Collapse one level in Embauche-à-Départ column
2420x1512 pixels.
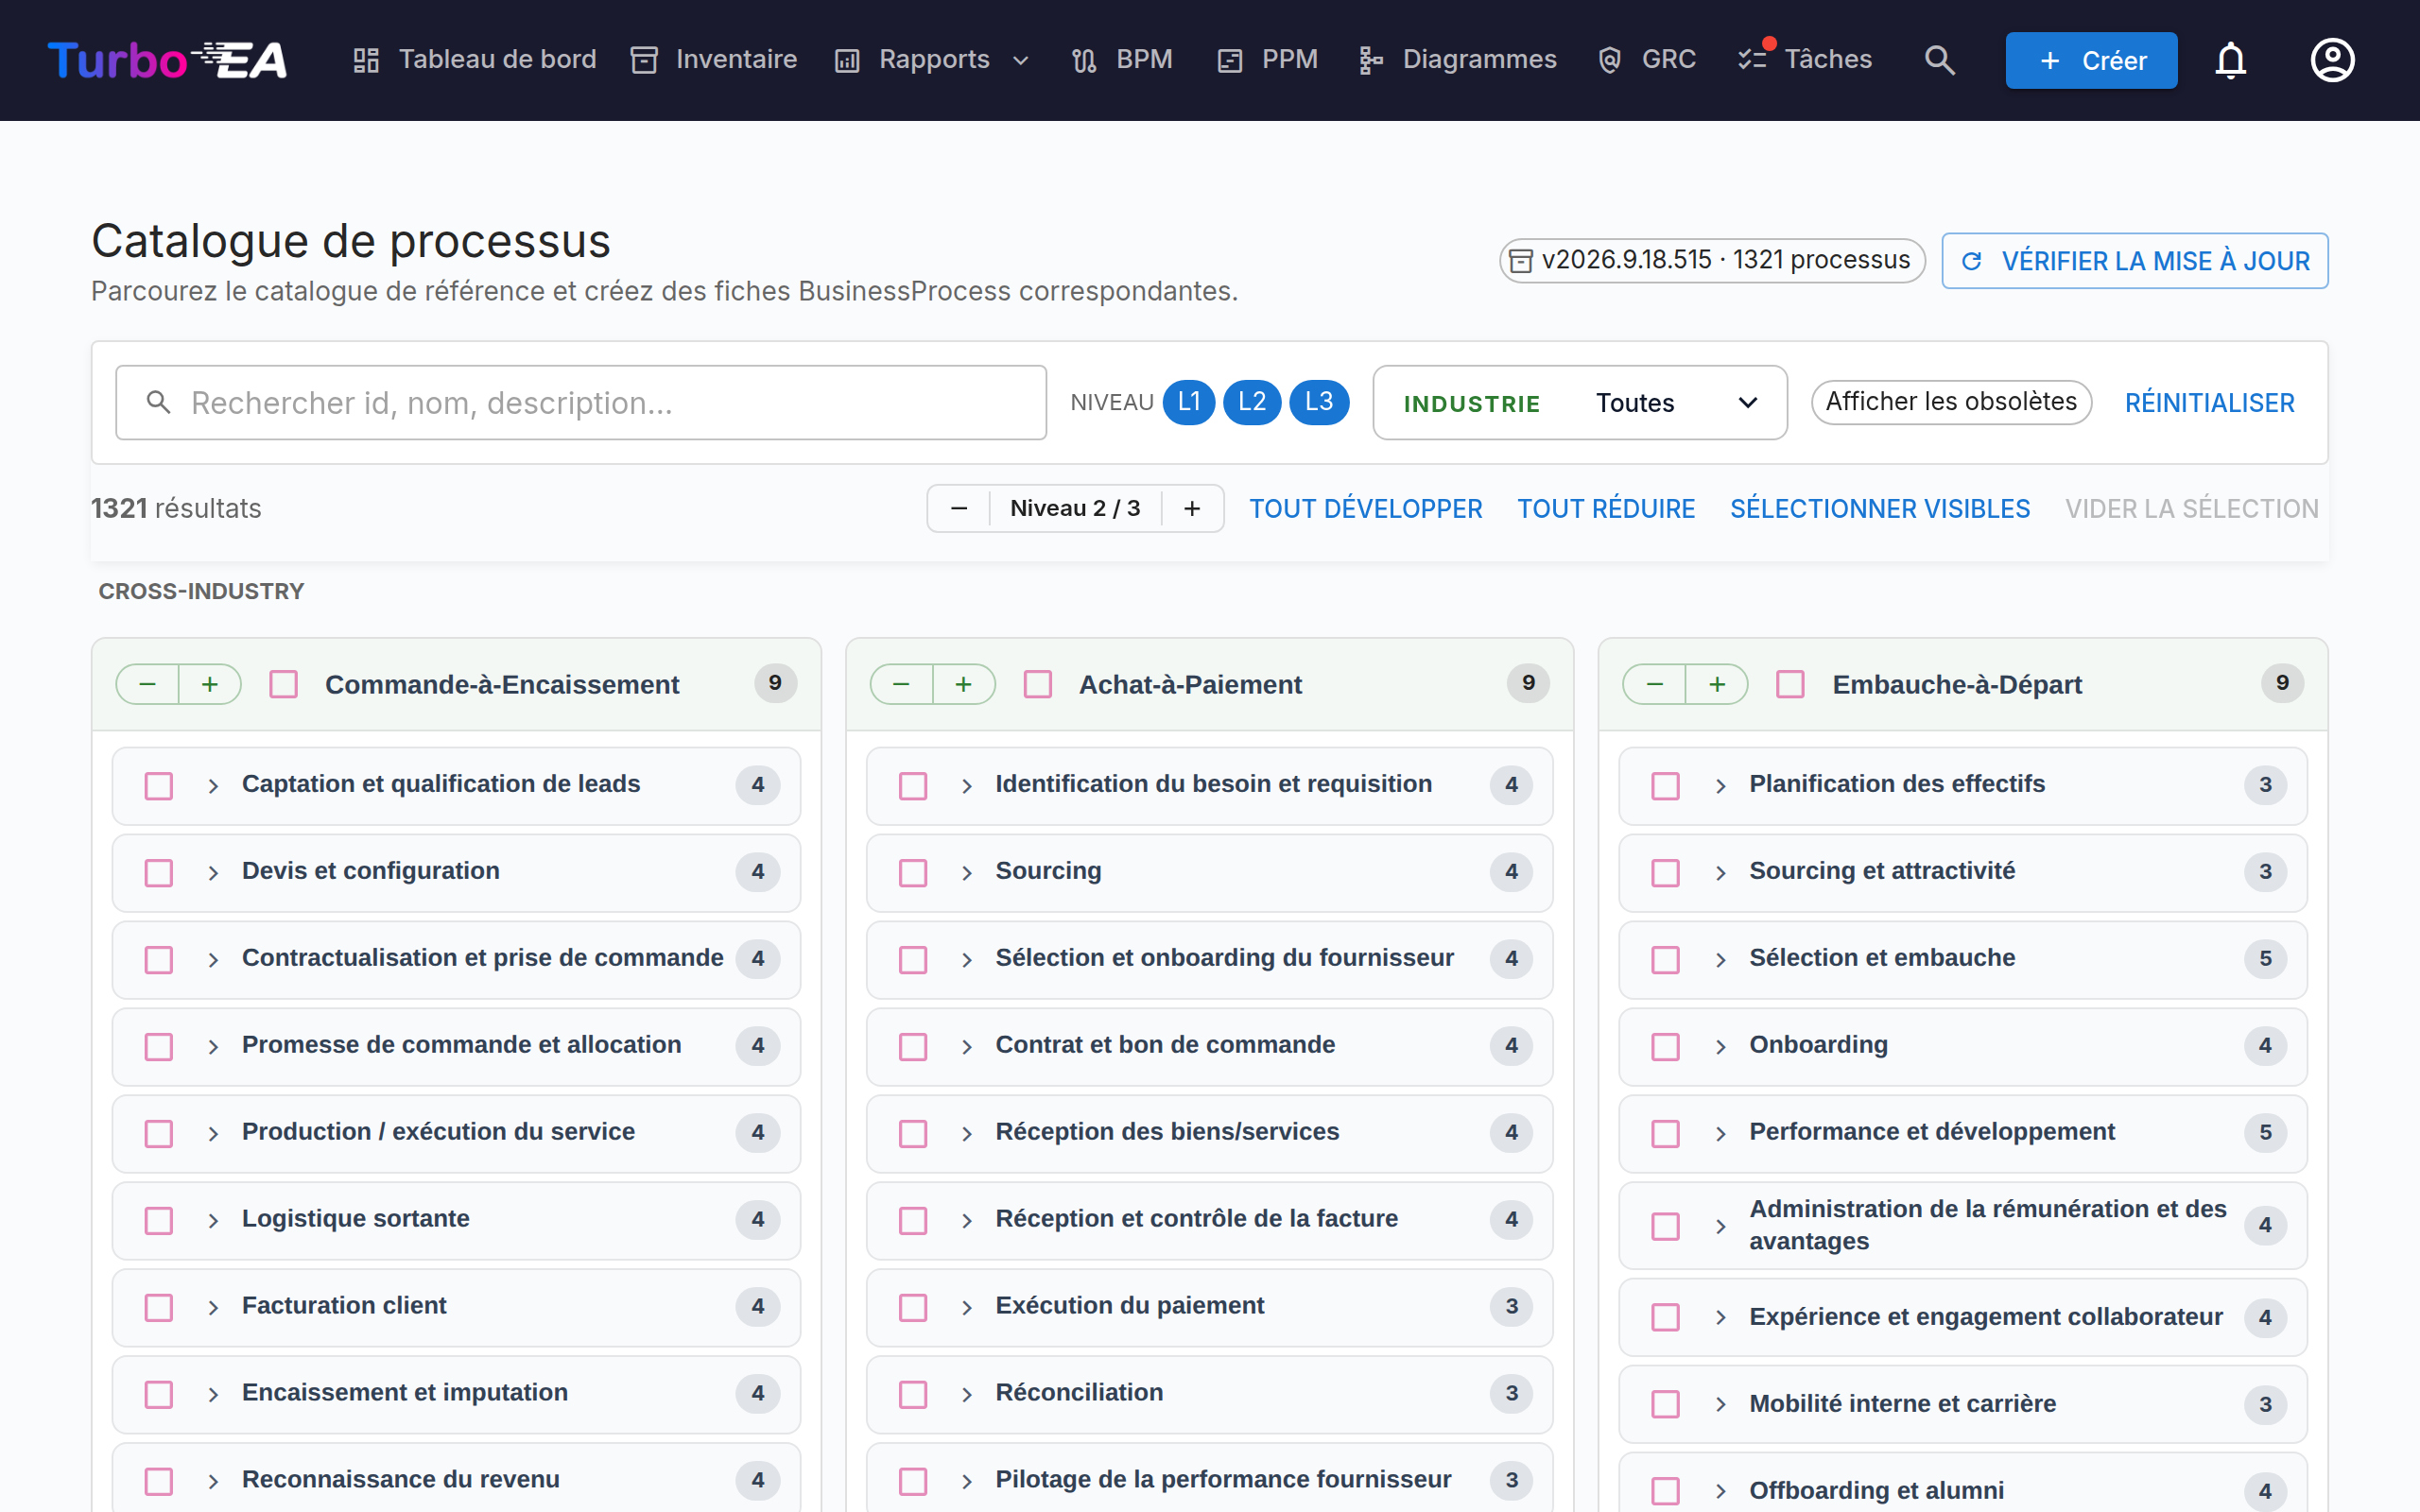point(1654,684)
